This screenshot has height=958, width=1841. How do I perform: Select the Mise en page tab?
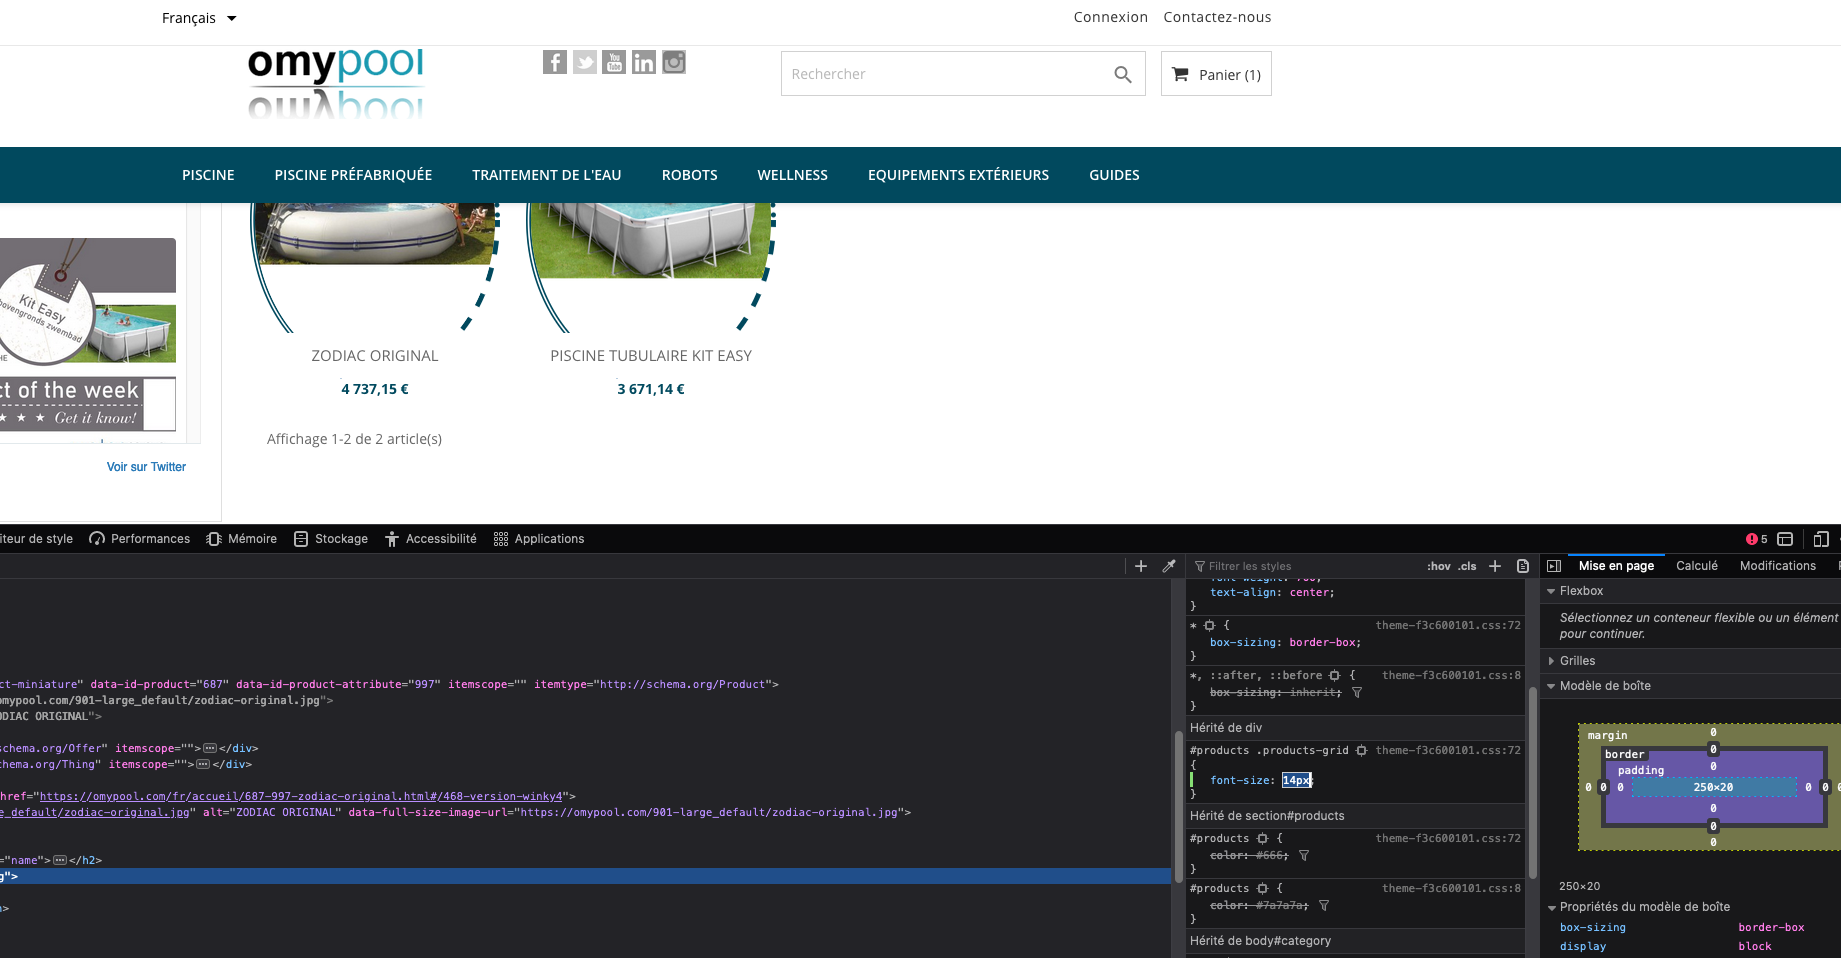[1616, 566]
